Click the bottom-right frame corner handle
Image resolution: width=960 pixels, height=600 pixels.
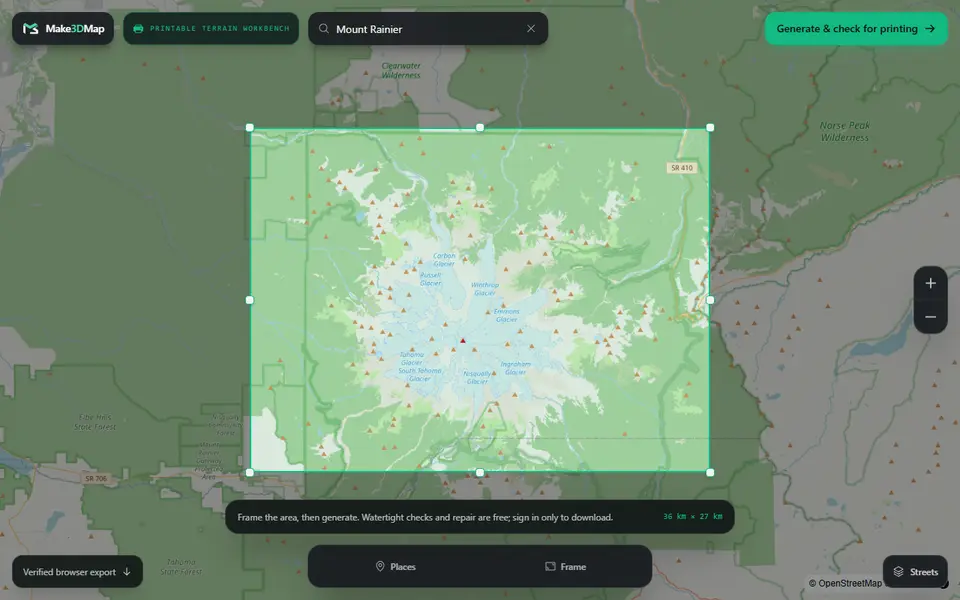[x=710, y=473]
